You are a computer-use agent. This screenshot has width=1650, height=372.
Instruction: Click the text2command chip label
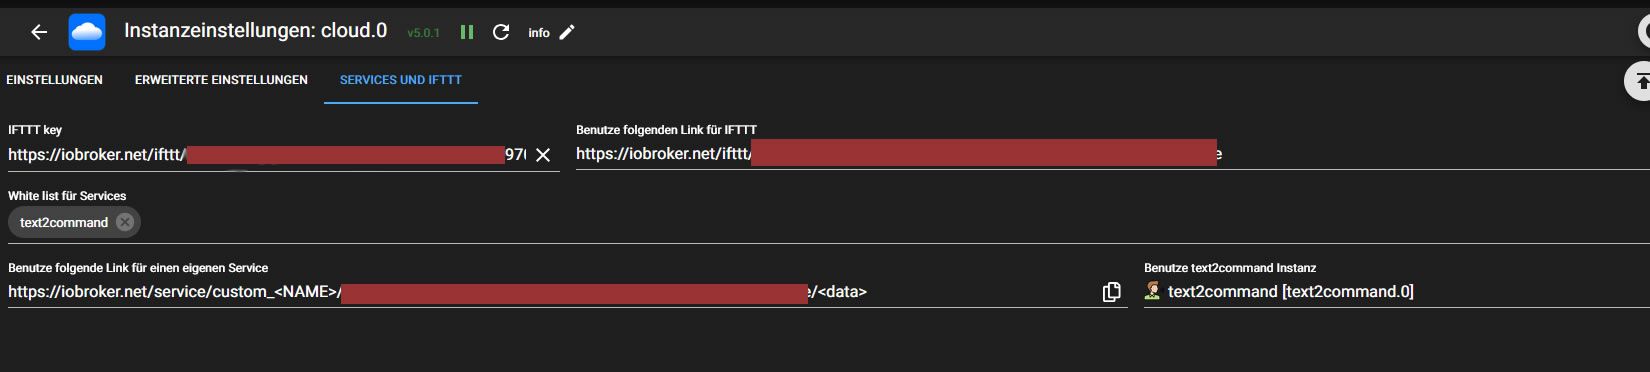click(x=64, y=222)
